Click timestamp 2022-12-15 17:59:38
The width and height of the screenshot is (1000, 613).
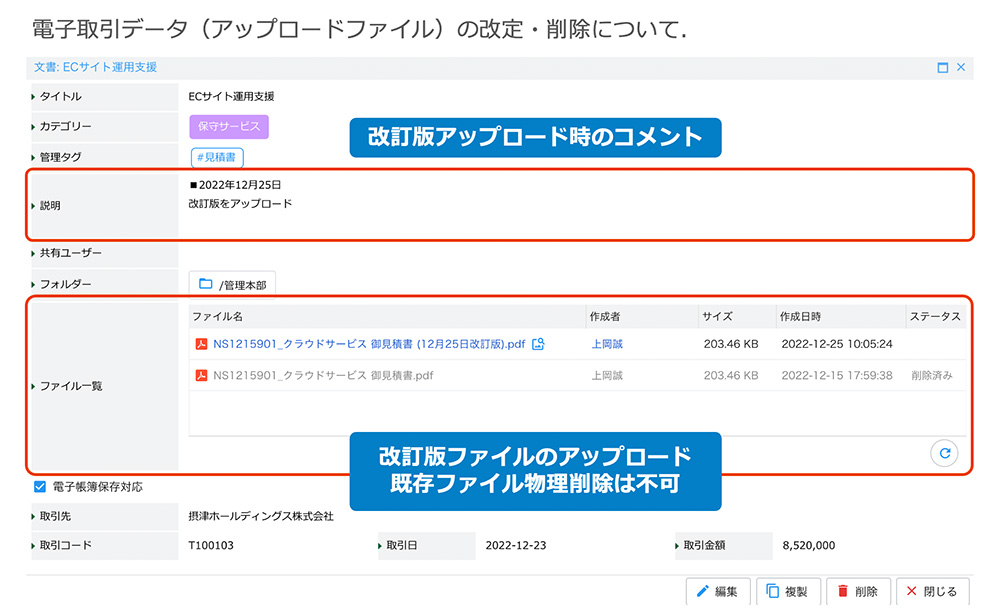[837, 375]
